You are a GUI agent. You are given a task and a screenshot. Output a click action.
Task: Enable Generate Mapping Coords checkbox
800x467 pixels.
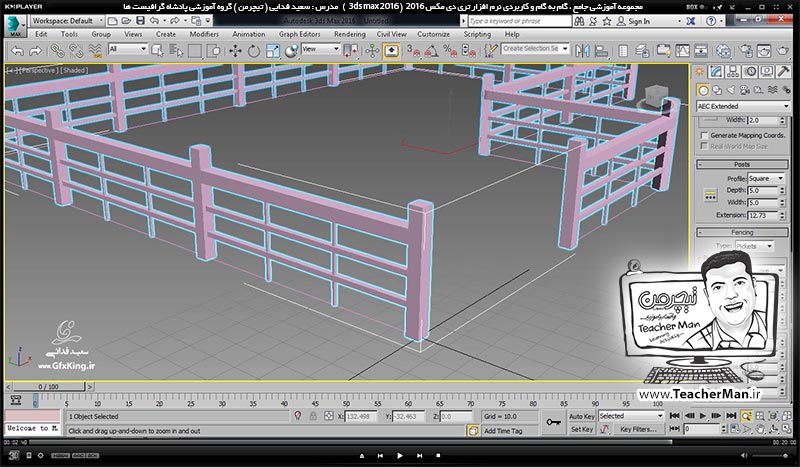click(x=704, y=135)
